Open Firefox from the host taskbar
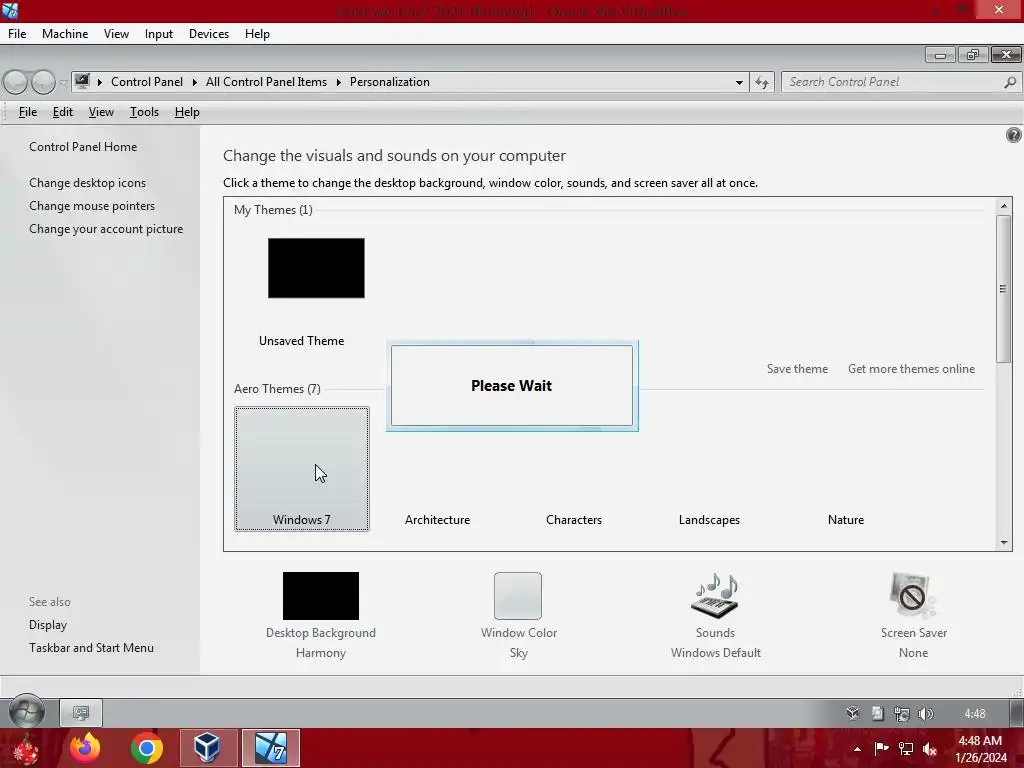Viewport: 1024px width, 768px height. tap(85, 748)
